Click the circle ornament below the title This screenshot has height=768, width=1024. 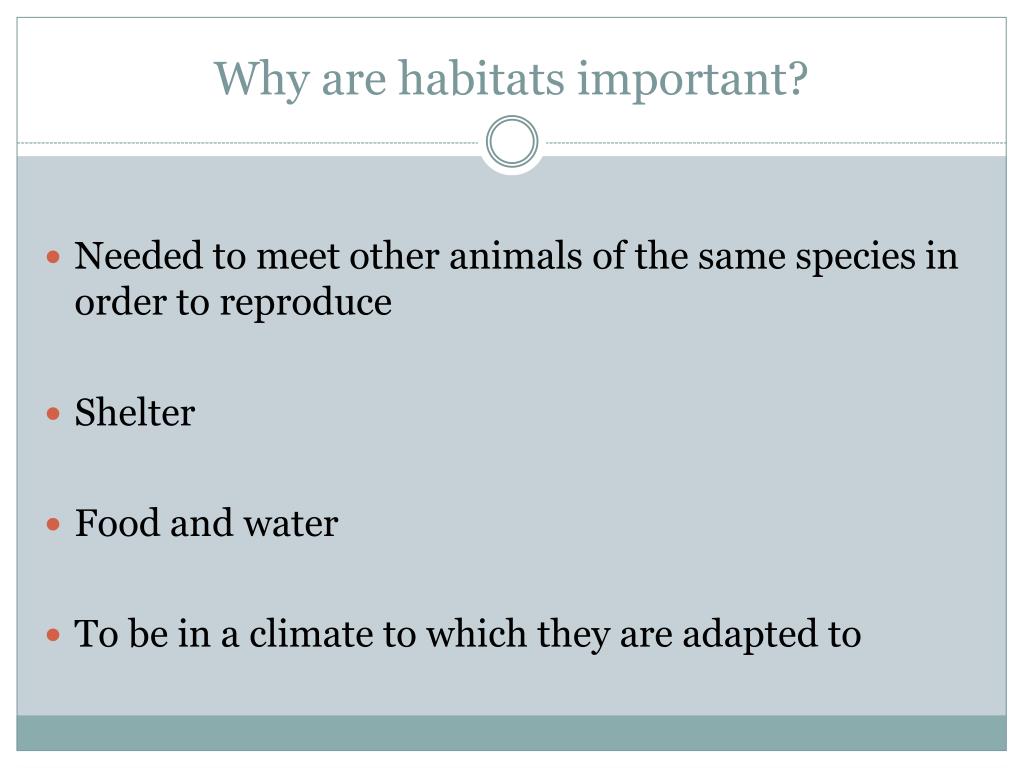tap(512, 142)
